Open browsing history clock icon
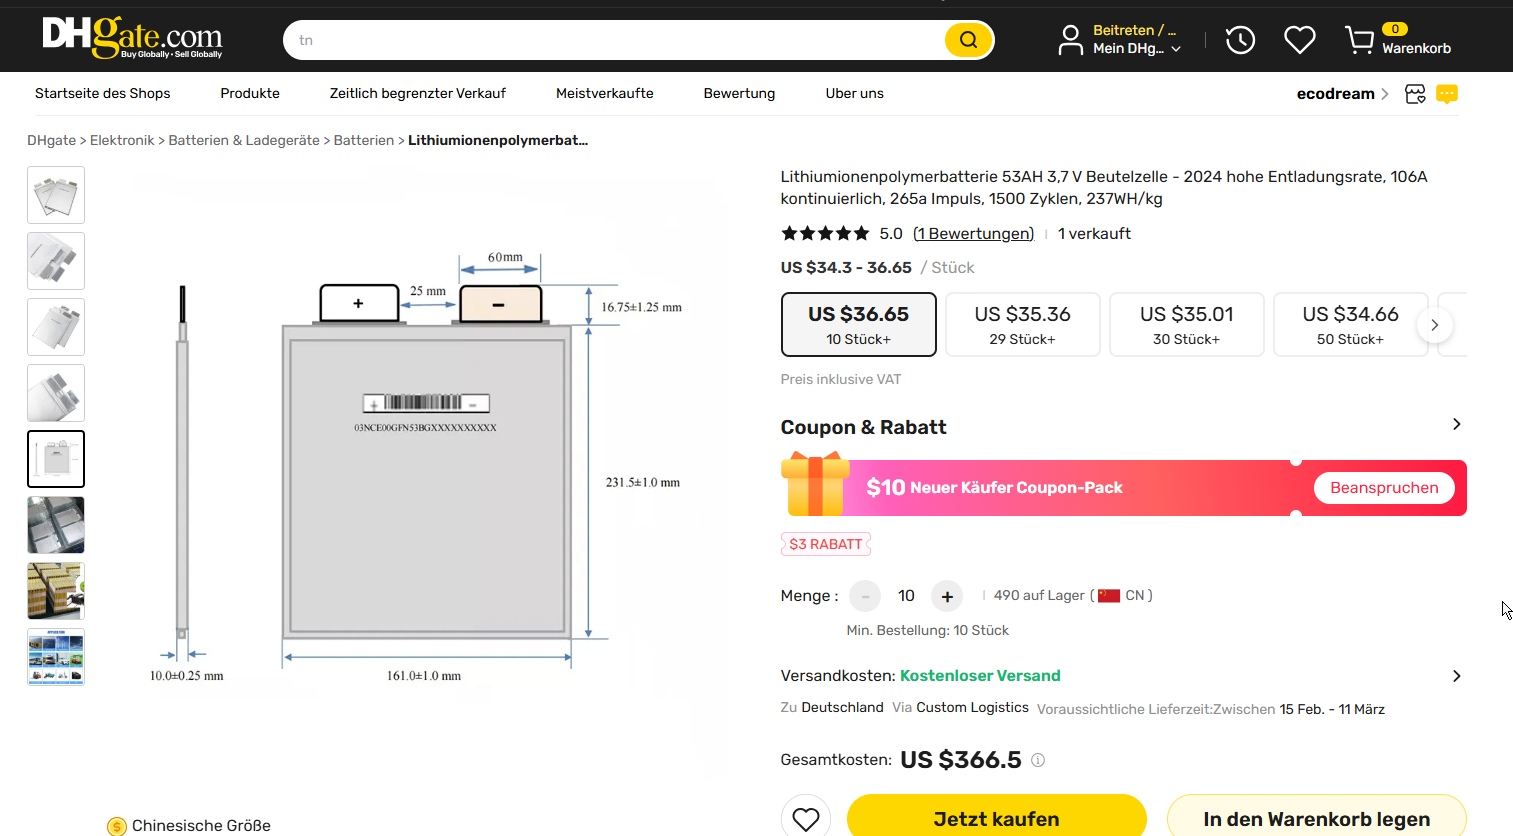This screenshot has width=1513, height=836. click(x=1240, y=40)
